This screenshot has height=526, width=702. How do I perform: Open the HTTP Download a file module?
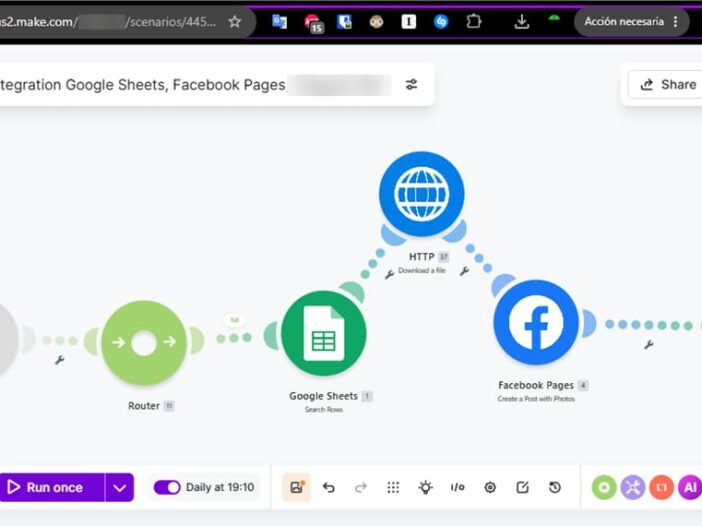pos(421,194)
